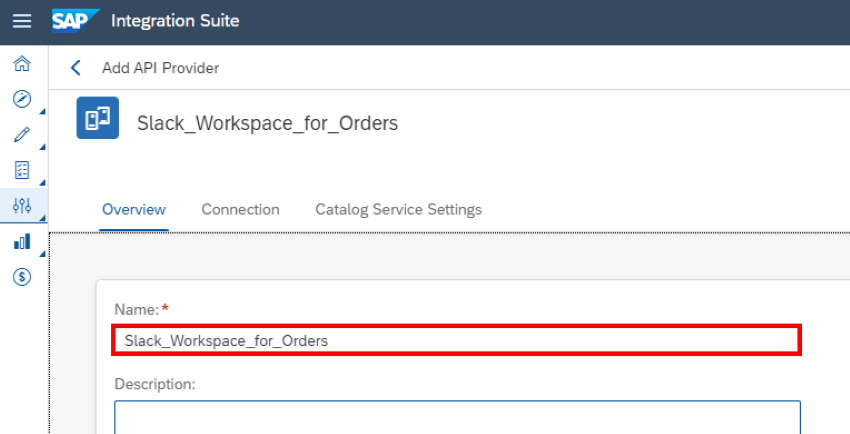Open the Design pencil icon
Viewport: 850px width, 434px height.
pyautogui.click(x=22, y=135)
